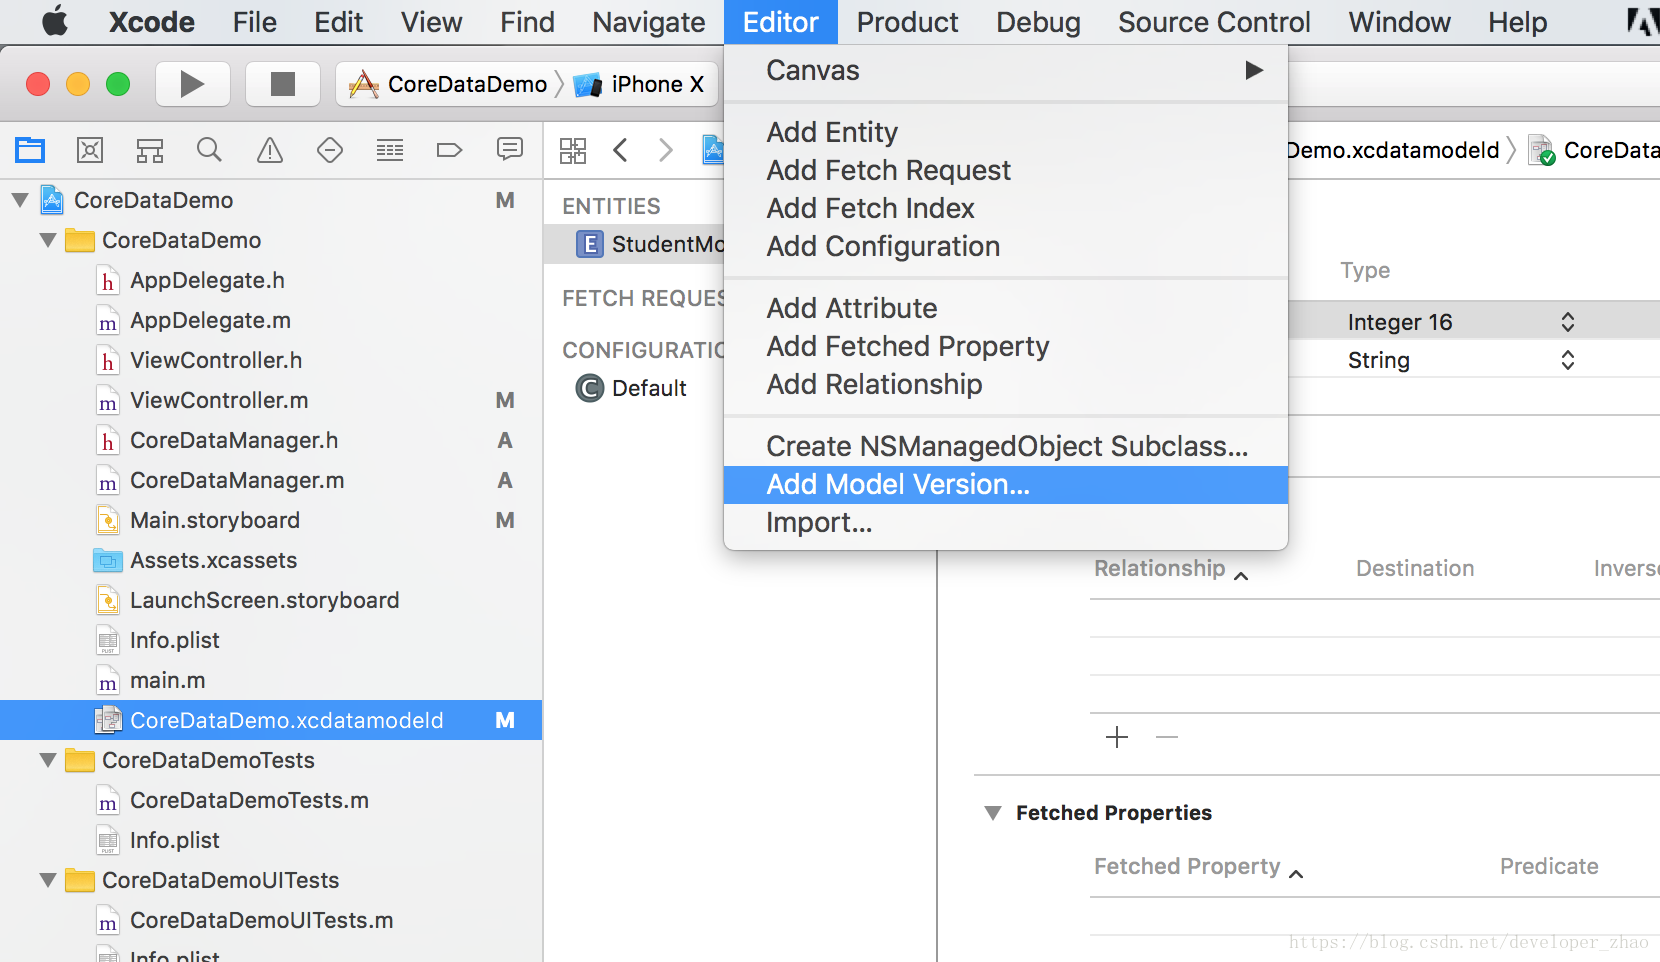Image resolution: width=1660 pixels, height=962 pixels.
Task: Open the Product menu
Action: coord(907,22)
